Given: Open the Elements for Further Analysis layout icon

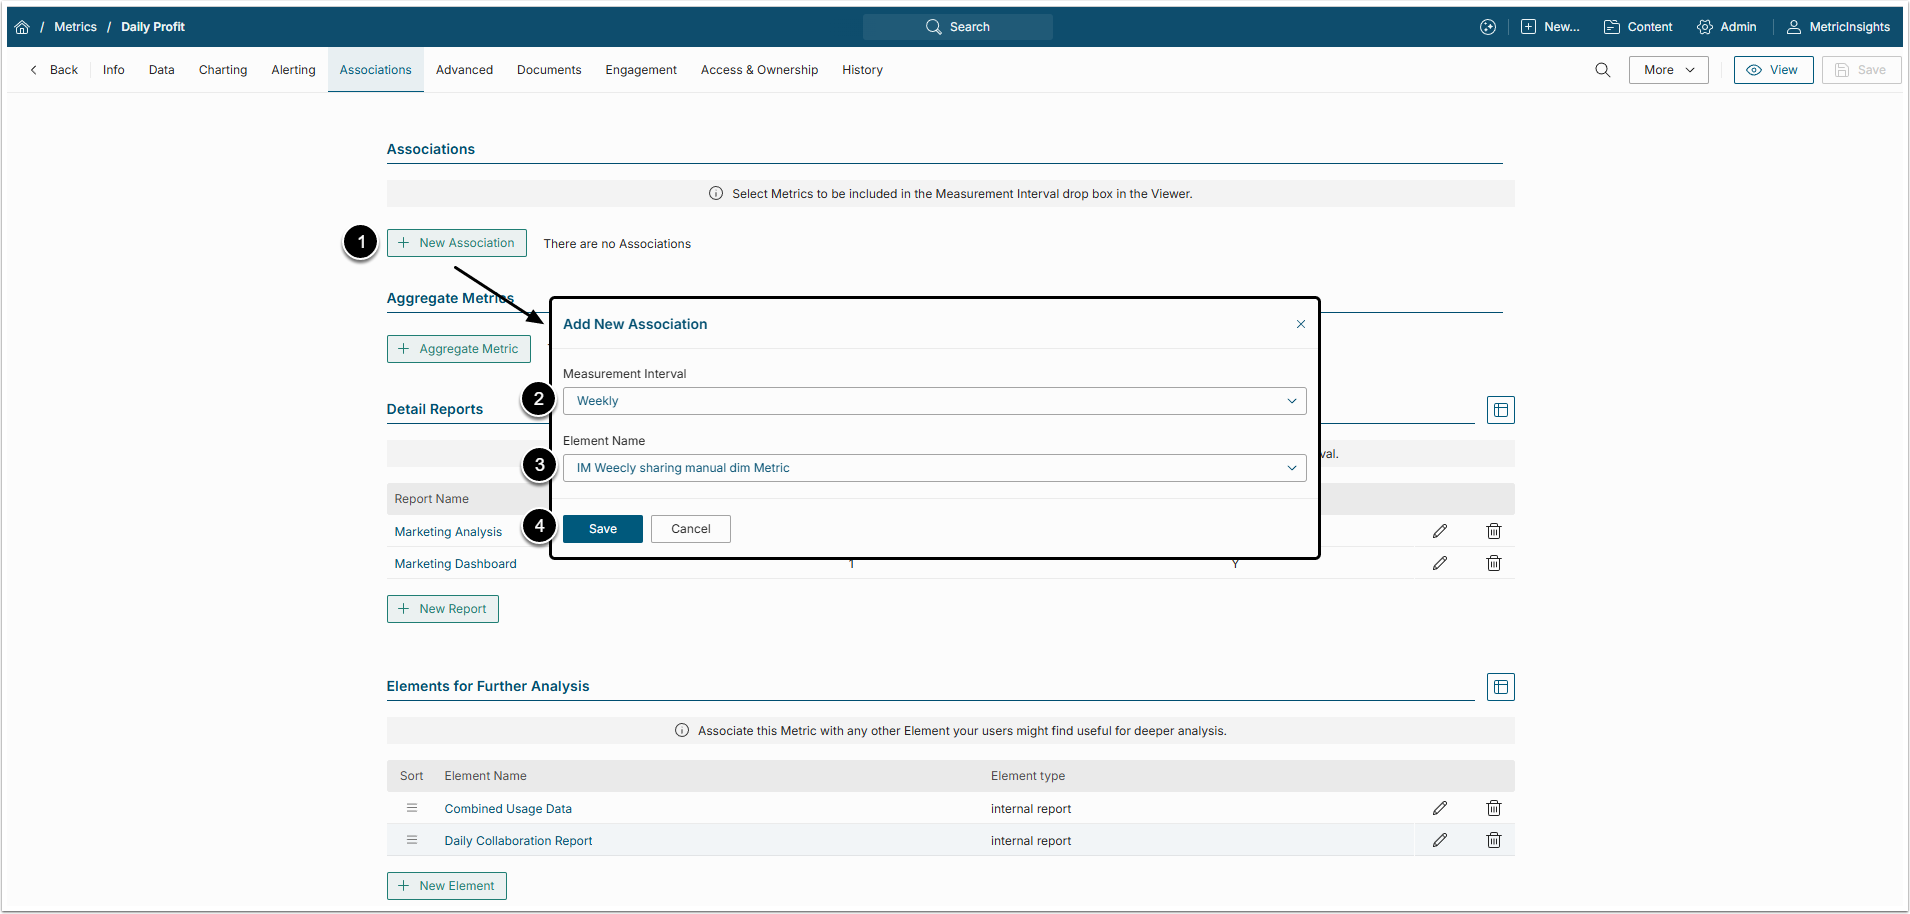Looking at the screenshot, I should 1500,687.
